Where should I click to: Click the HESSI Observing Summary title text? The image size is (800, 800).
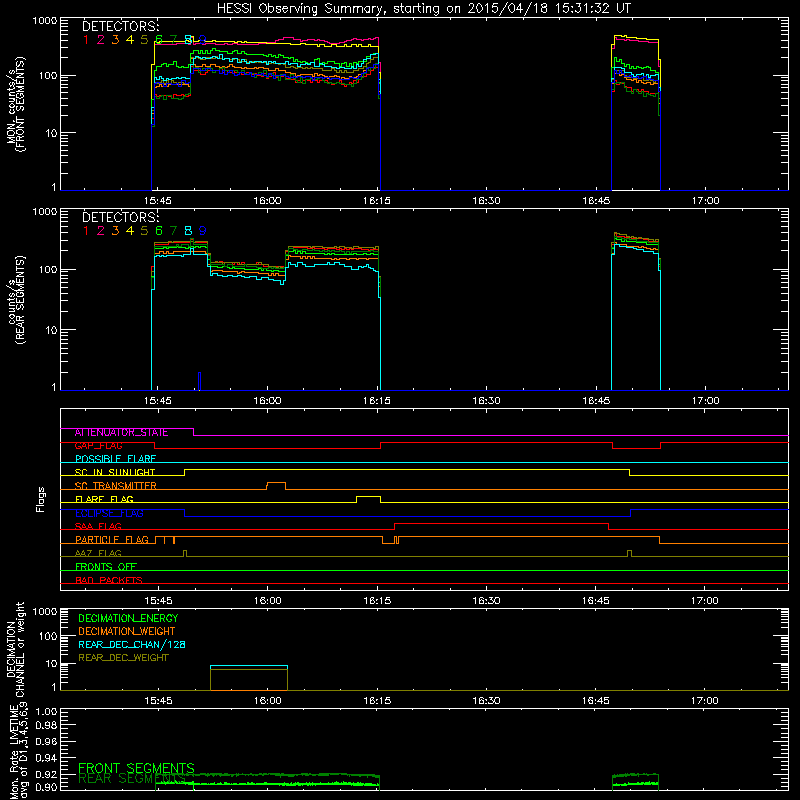tap(423, 9)
